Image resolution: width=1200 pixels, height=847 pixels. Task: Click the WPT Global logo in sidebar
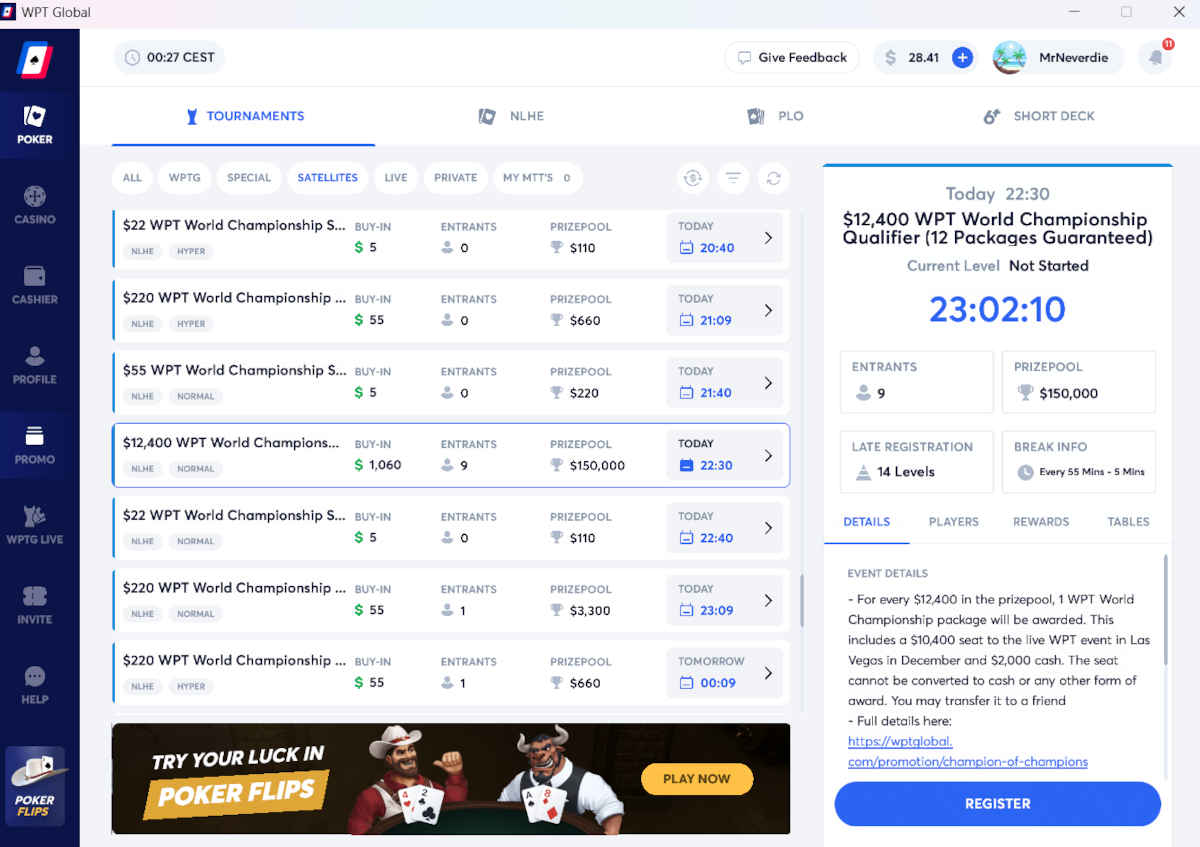click(35, 59)
